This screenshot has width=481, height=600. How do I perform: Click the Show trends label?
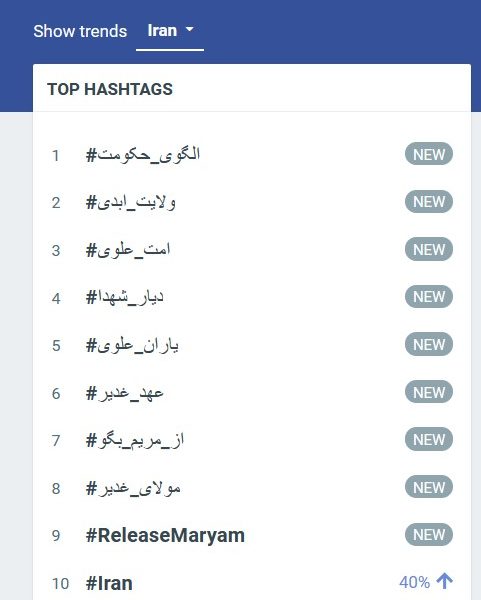(x=80, y=31)
